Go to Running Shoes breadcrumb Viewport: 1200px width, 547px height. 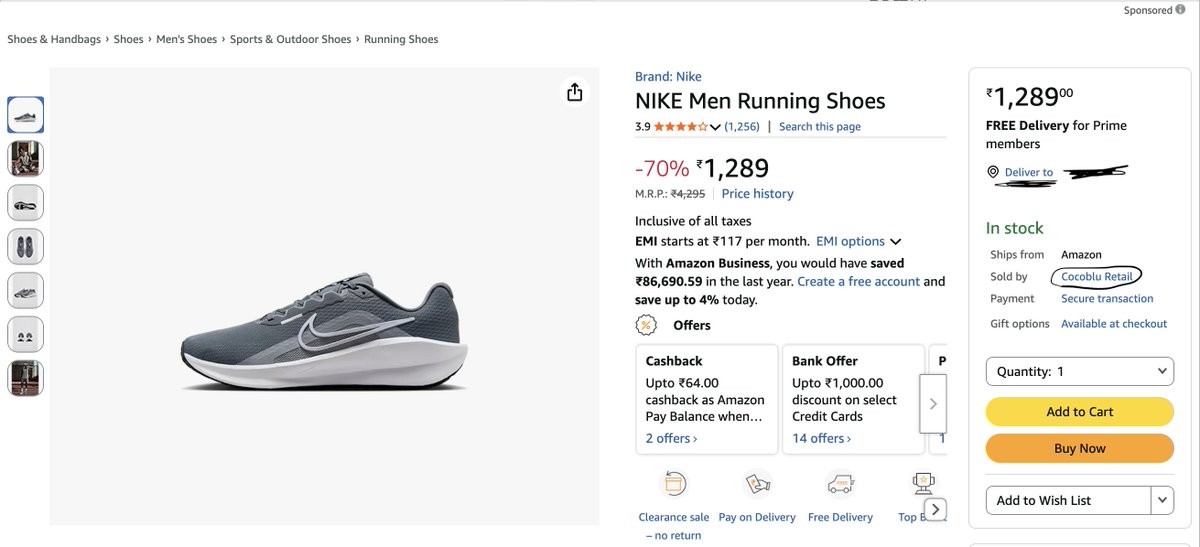[401, 39]
